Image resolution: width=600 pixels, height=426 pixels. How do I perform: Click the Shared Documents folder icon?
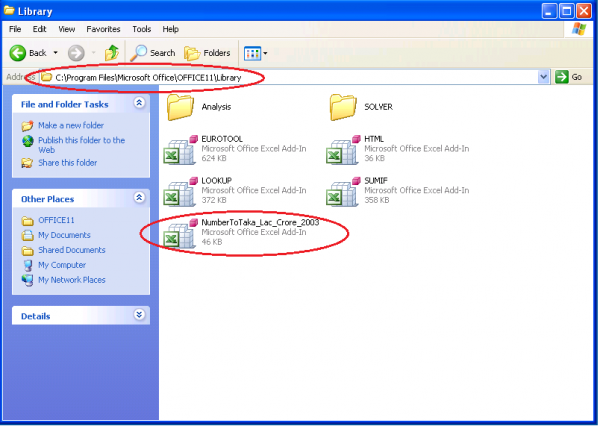tap(28, 251)
